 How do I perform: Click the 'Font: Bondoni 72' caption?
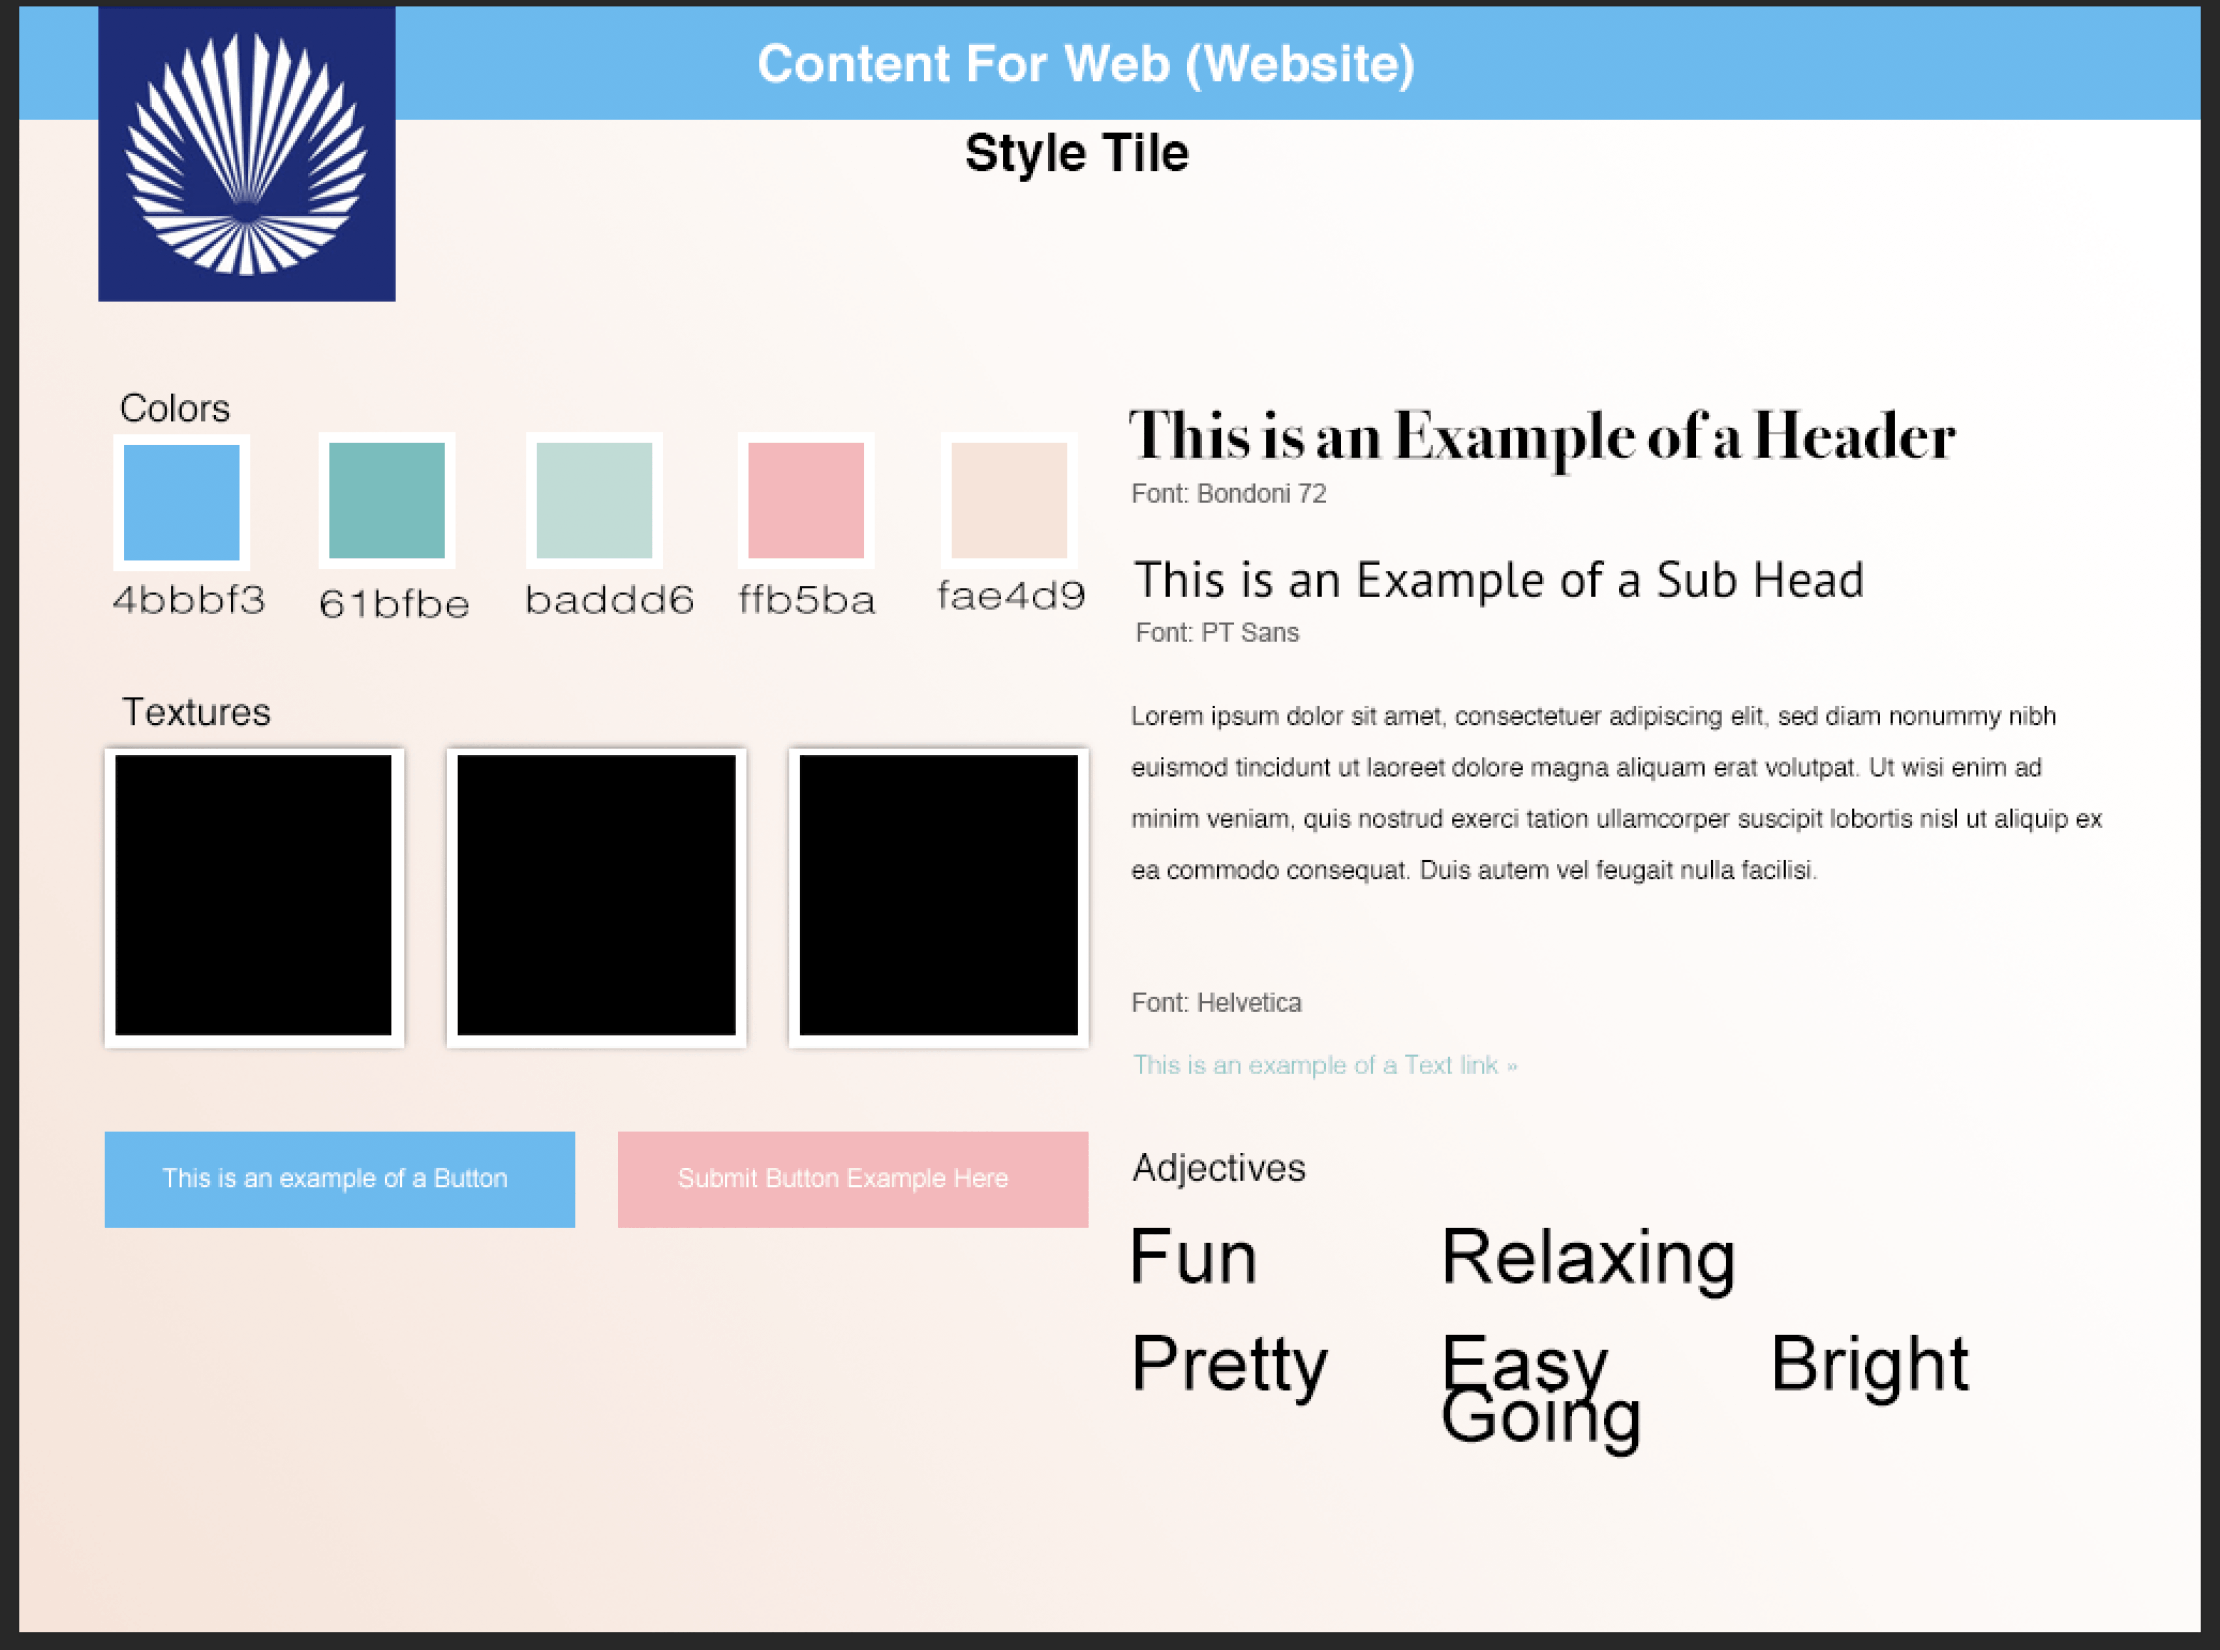(1229, 494)
